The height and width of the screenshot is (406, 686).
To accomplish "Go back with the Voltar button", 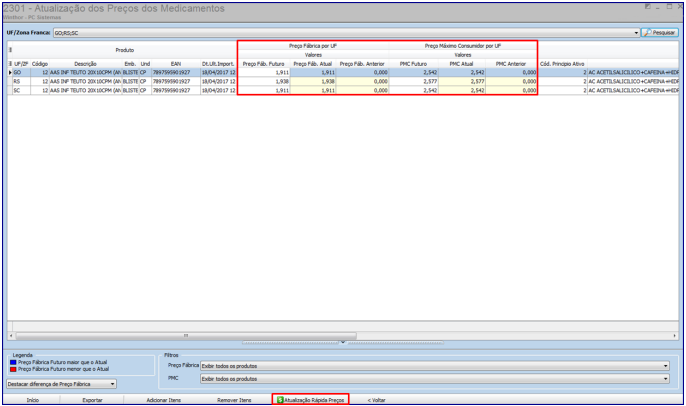I will coord(376,400).
